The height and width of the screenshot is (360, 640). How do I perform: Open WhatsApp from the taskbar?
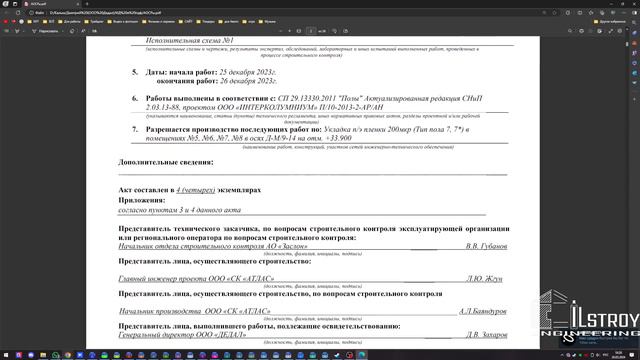pyautogui.click(x=56, y=355)
